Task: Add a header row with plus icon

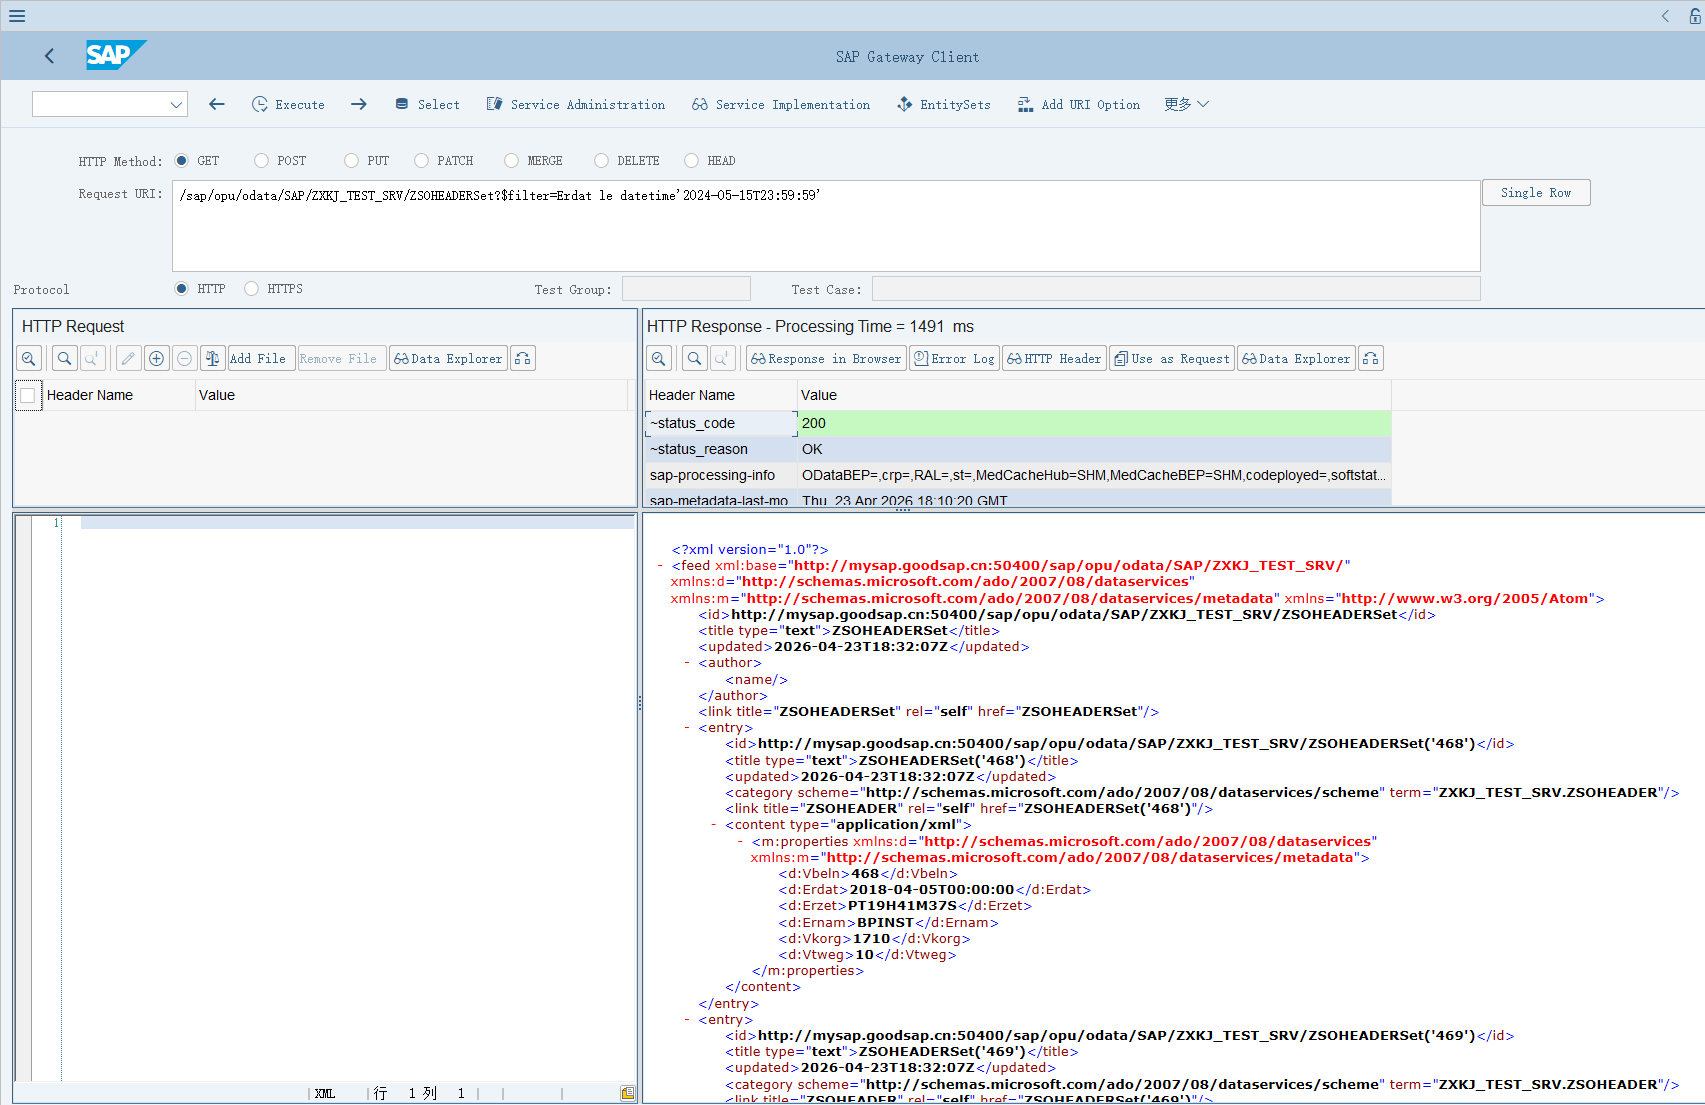Action: pyautogui.click(x=157, y=358)
